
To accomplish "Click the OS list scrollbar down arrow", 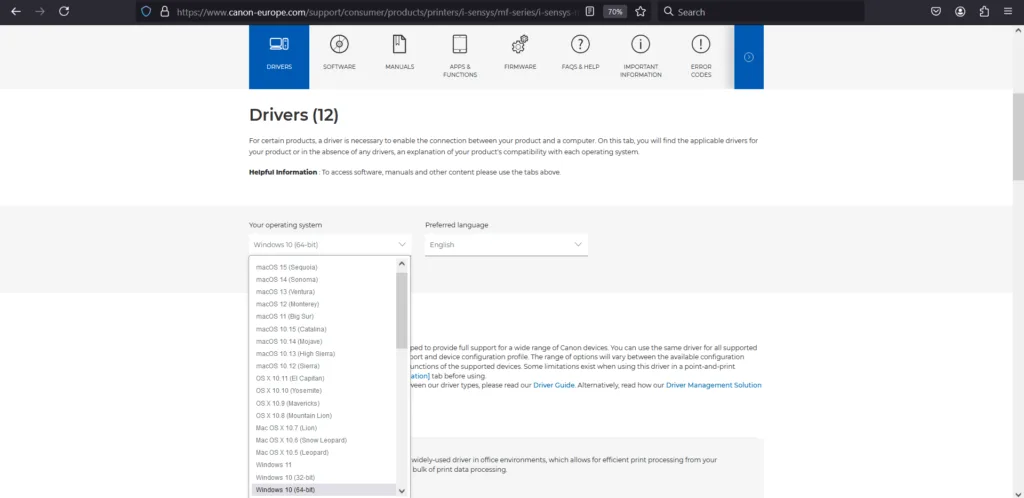I will 402,491.
